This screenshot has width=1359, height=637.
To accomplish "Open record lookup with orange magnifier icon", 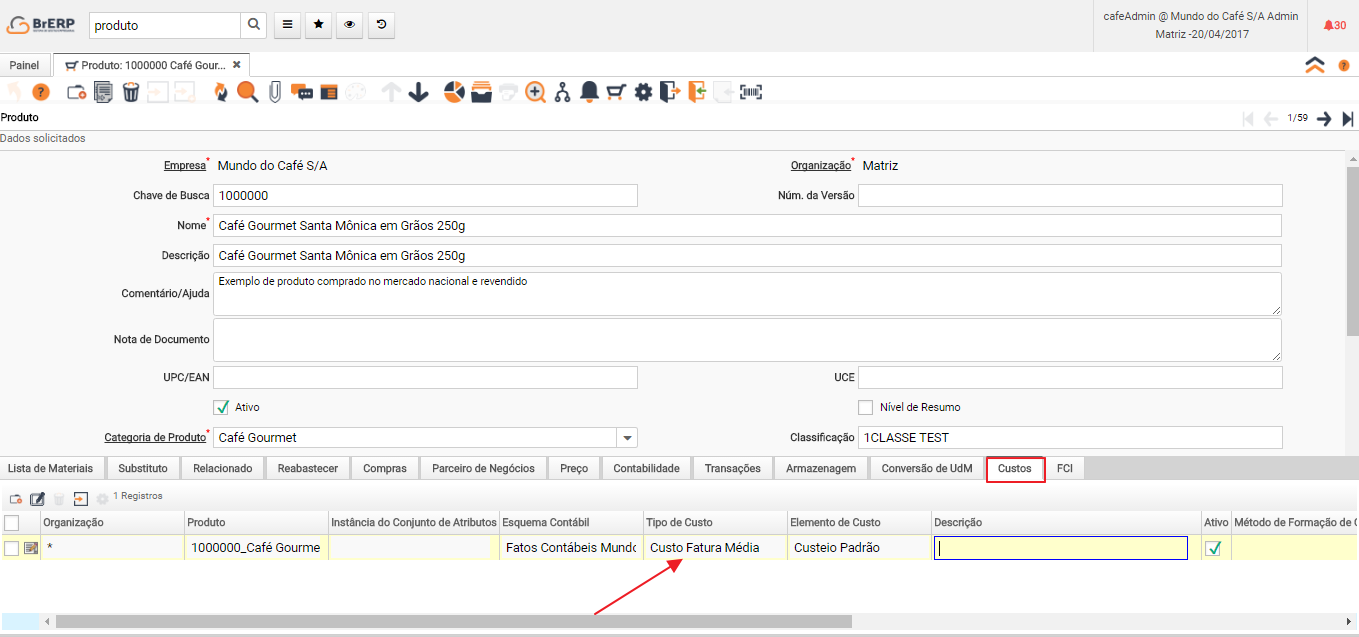I will pyautogui.click(x=247, y=92).
